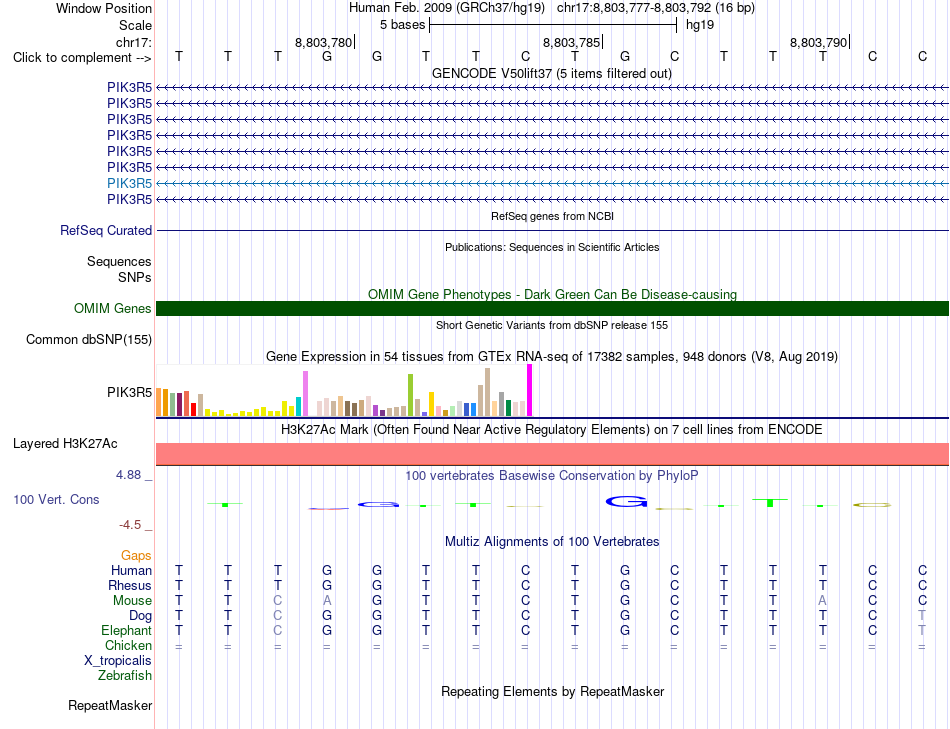
Task: Select the 'Human' species label in Multiz alignment
Action: tap(131, 570)
